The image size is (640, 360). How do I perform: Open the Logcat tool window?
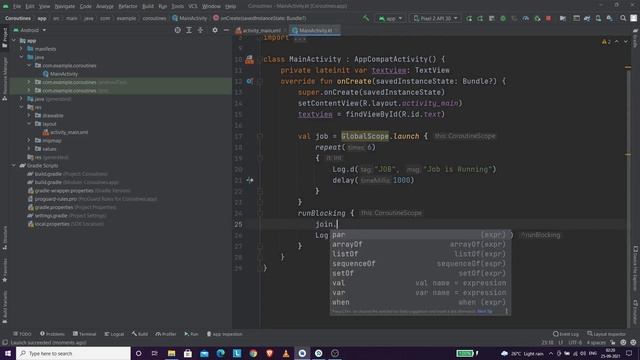(114, 334)
